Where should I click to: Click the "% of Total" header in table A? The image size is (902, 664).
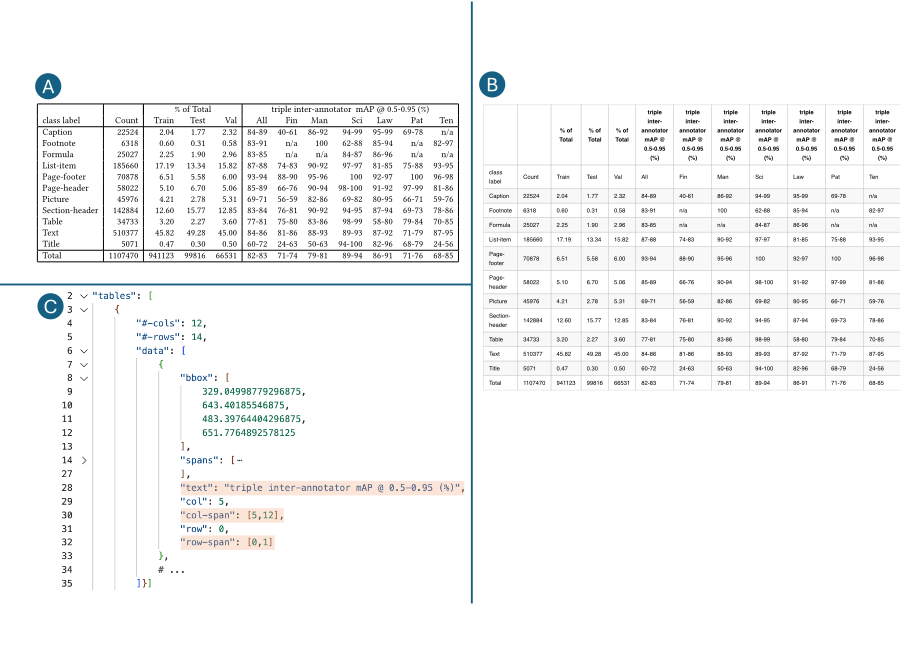pos(193,109)
